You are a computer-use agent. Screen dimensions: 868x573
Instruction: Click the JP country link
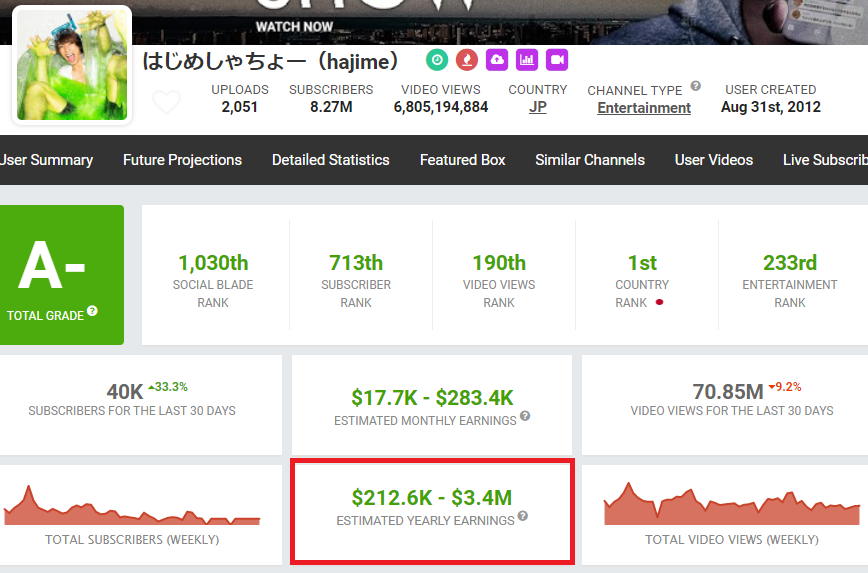(537, 107)
